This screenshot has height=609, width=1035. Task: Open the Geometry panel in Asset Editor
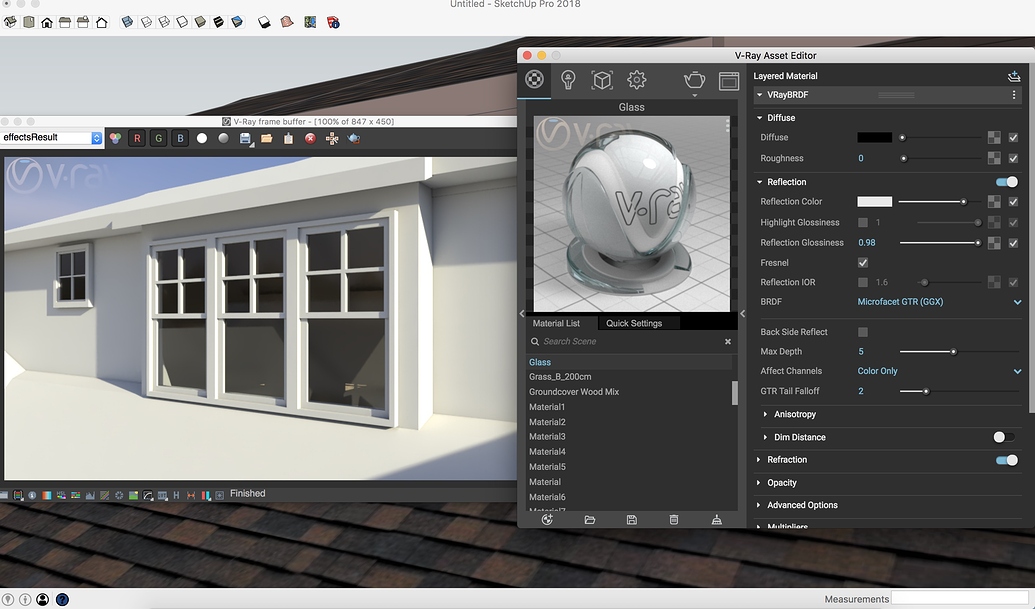[601, 80]
